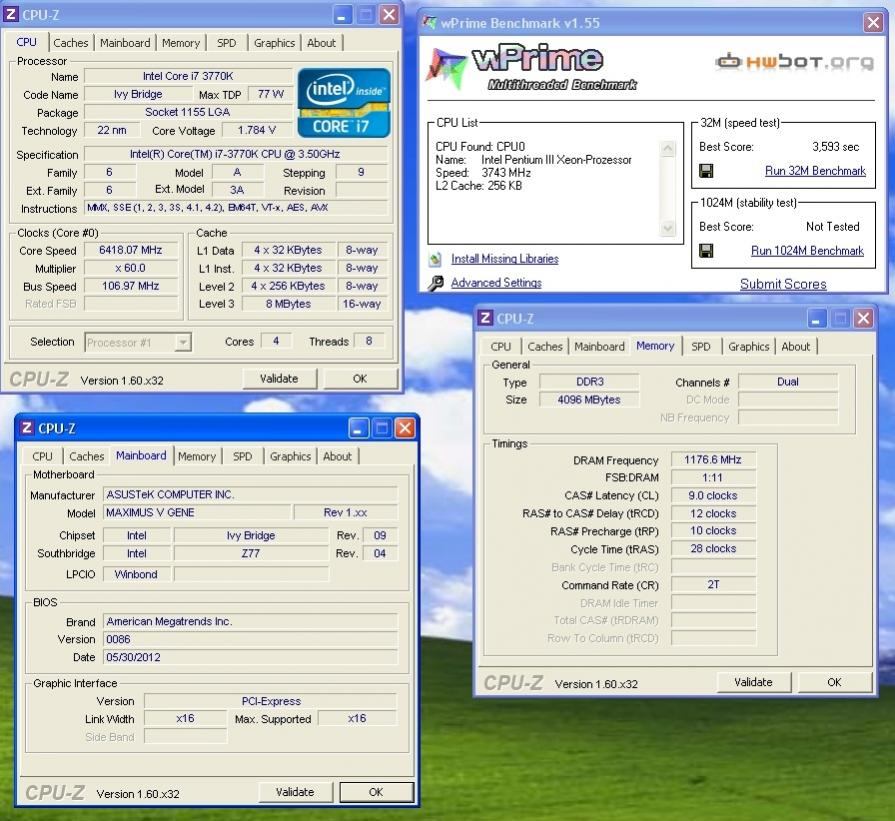Open the SPD tab in the top CPU-Z window
Image resolution: width=895 pixels, height=821 pixels.
click(x=226, y=43)
